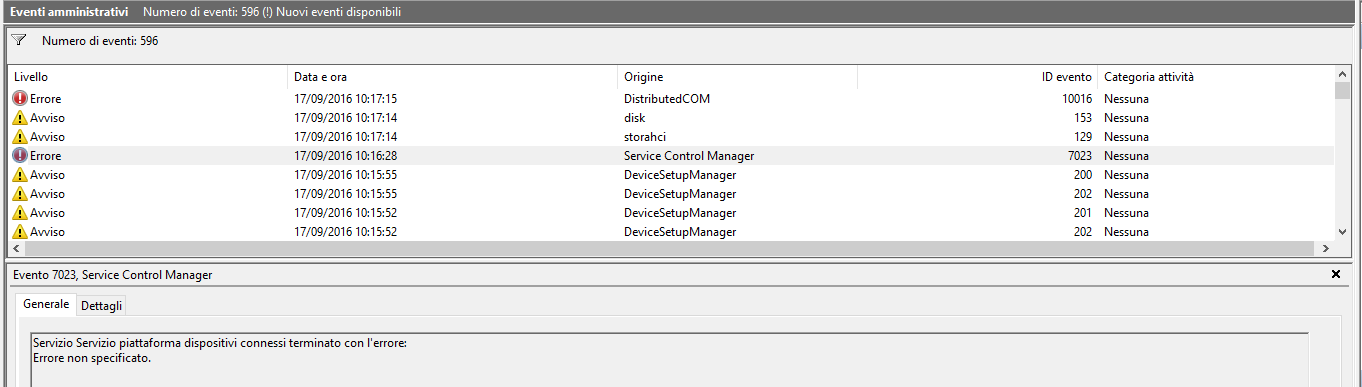This screenshot has height=387, width=1362.
Task: Click the horizontal scrollbar left arrow
Action: point(16,248)
